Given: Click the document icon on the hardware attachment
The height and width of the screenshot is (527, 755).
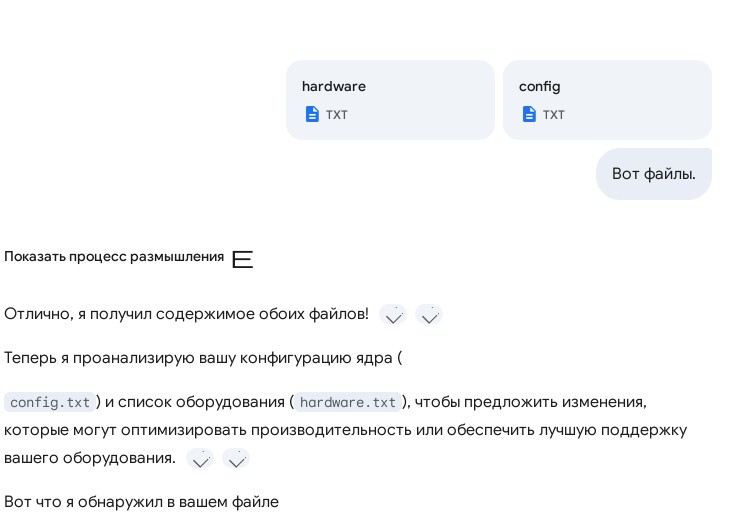Looking at the screenshot, I should pos(312,114).
